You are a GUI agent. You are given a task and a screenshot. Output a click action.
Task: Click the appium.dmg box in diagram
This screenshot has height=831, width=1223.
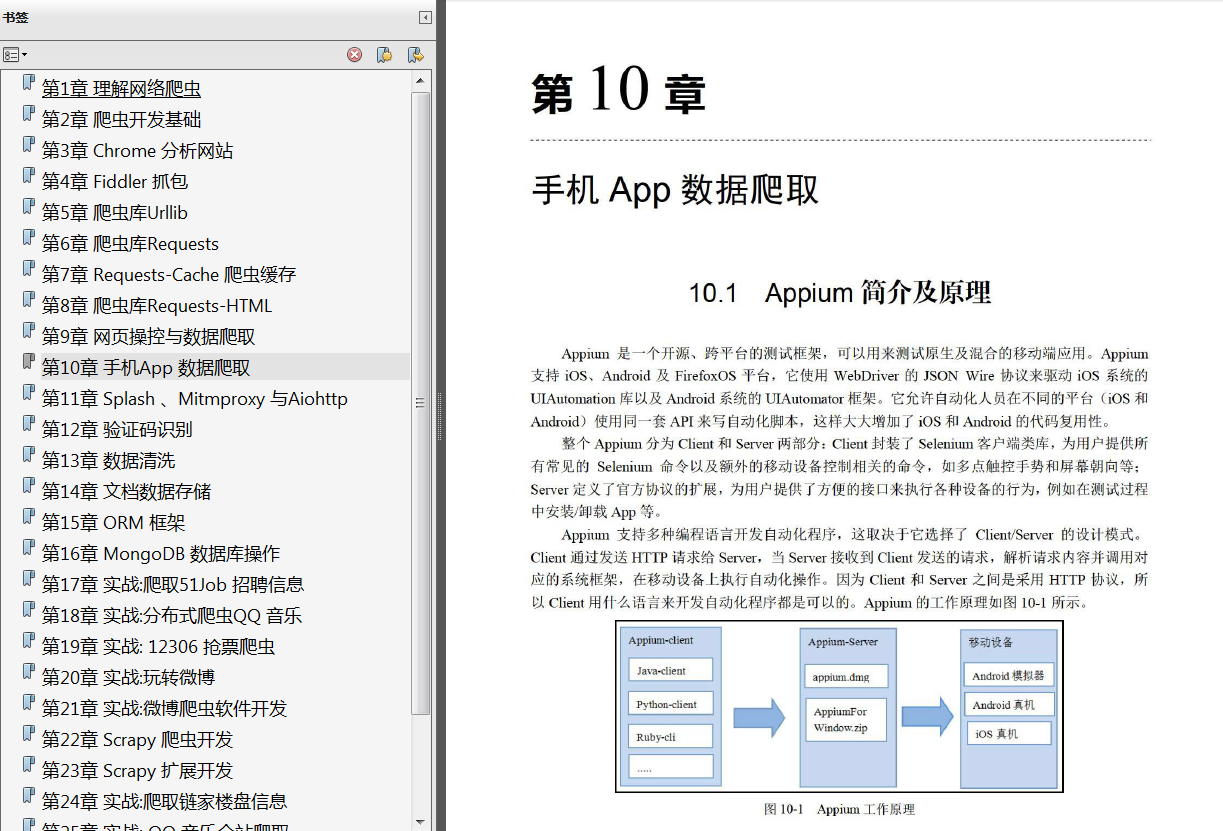click(x=846, y=676)
